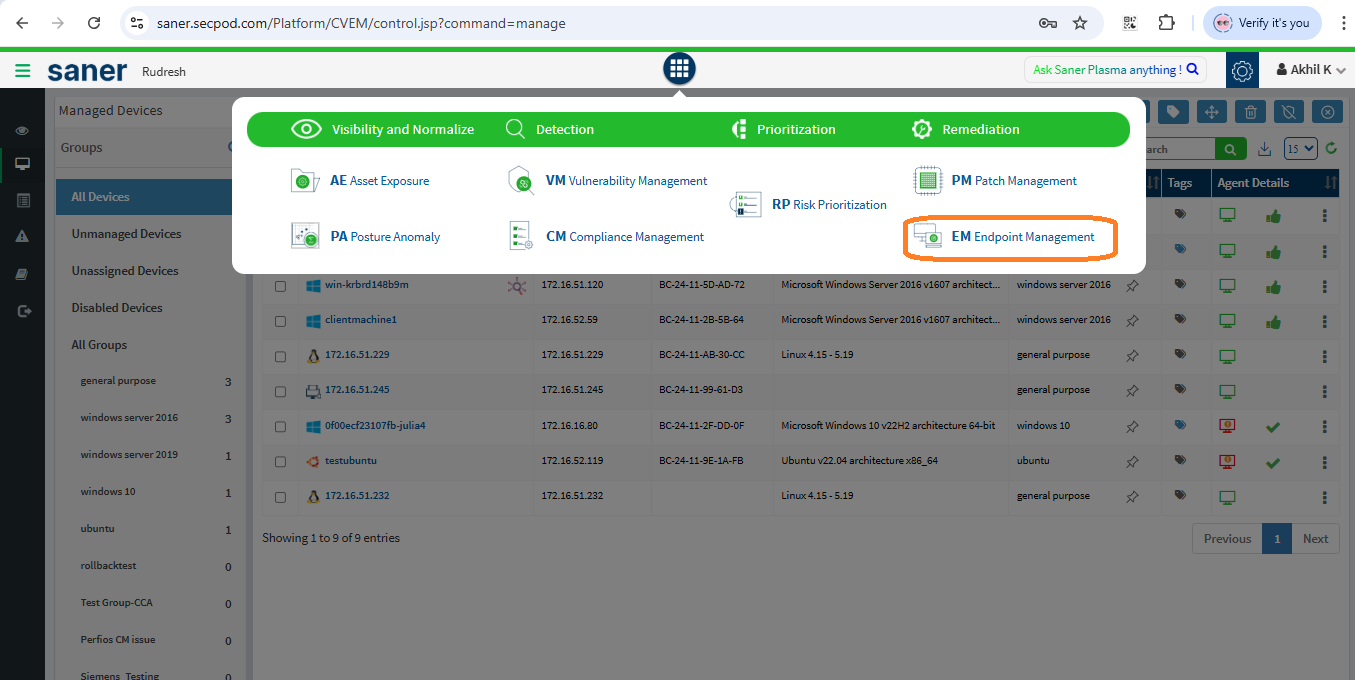
Task: Click the disabled shield toolbar button
Action: 1289,112
